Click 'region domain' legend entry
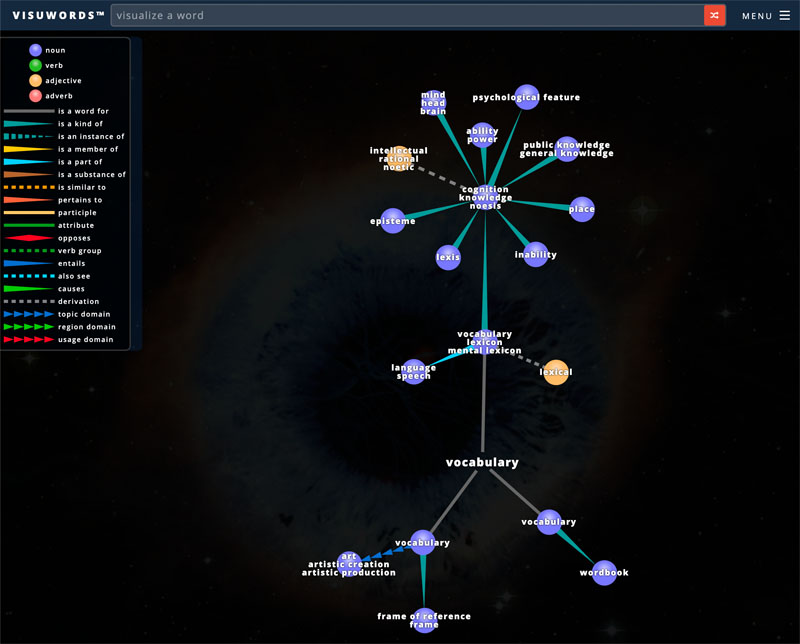 (x=60, y=327)
